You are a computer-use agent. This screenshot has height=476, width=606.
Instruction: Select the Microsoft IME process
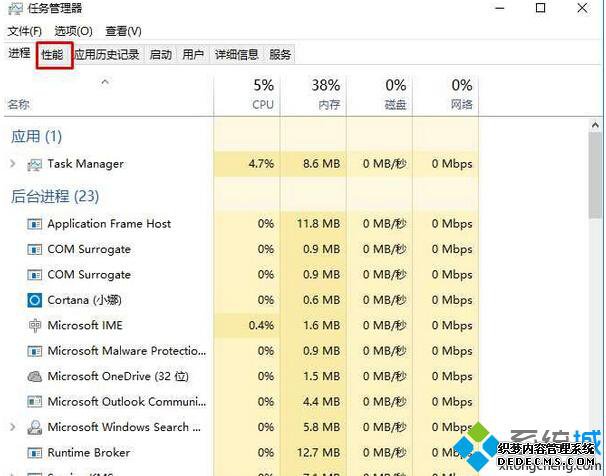[x=85, y=326]
